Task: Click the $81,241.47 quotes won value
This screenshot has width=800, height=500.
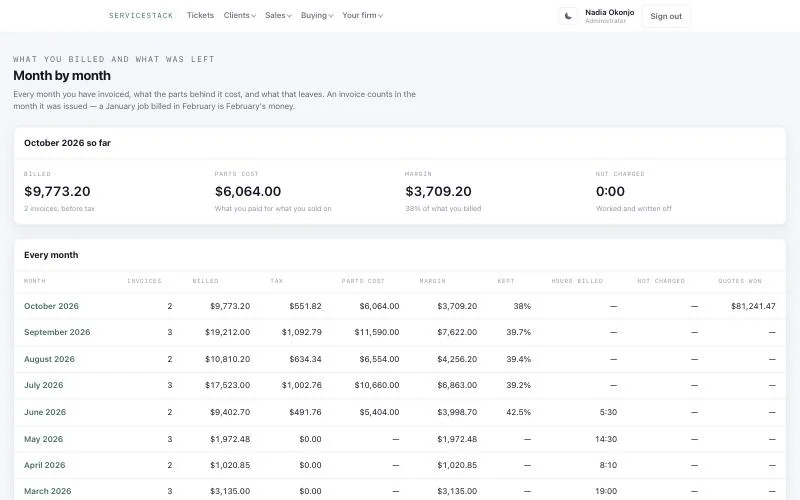Action: pos(753,306)
